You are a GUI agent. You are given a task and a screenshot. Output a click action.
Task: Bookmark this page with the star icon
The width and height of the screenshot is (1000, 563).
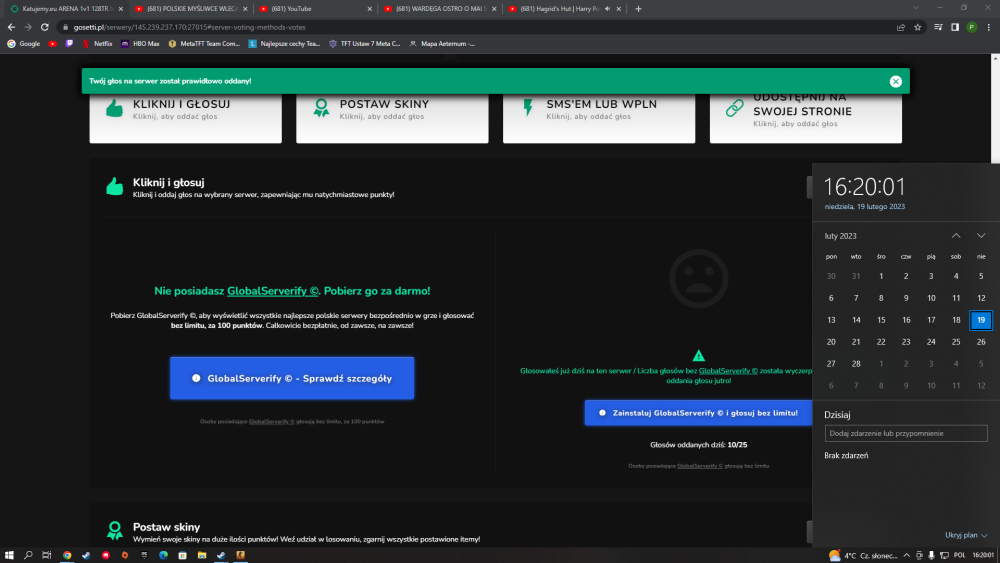click(918, 27)
